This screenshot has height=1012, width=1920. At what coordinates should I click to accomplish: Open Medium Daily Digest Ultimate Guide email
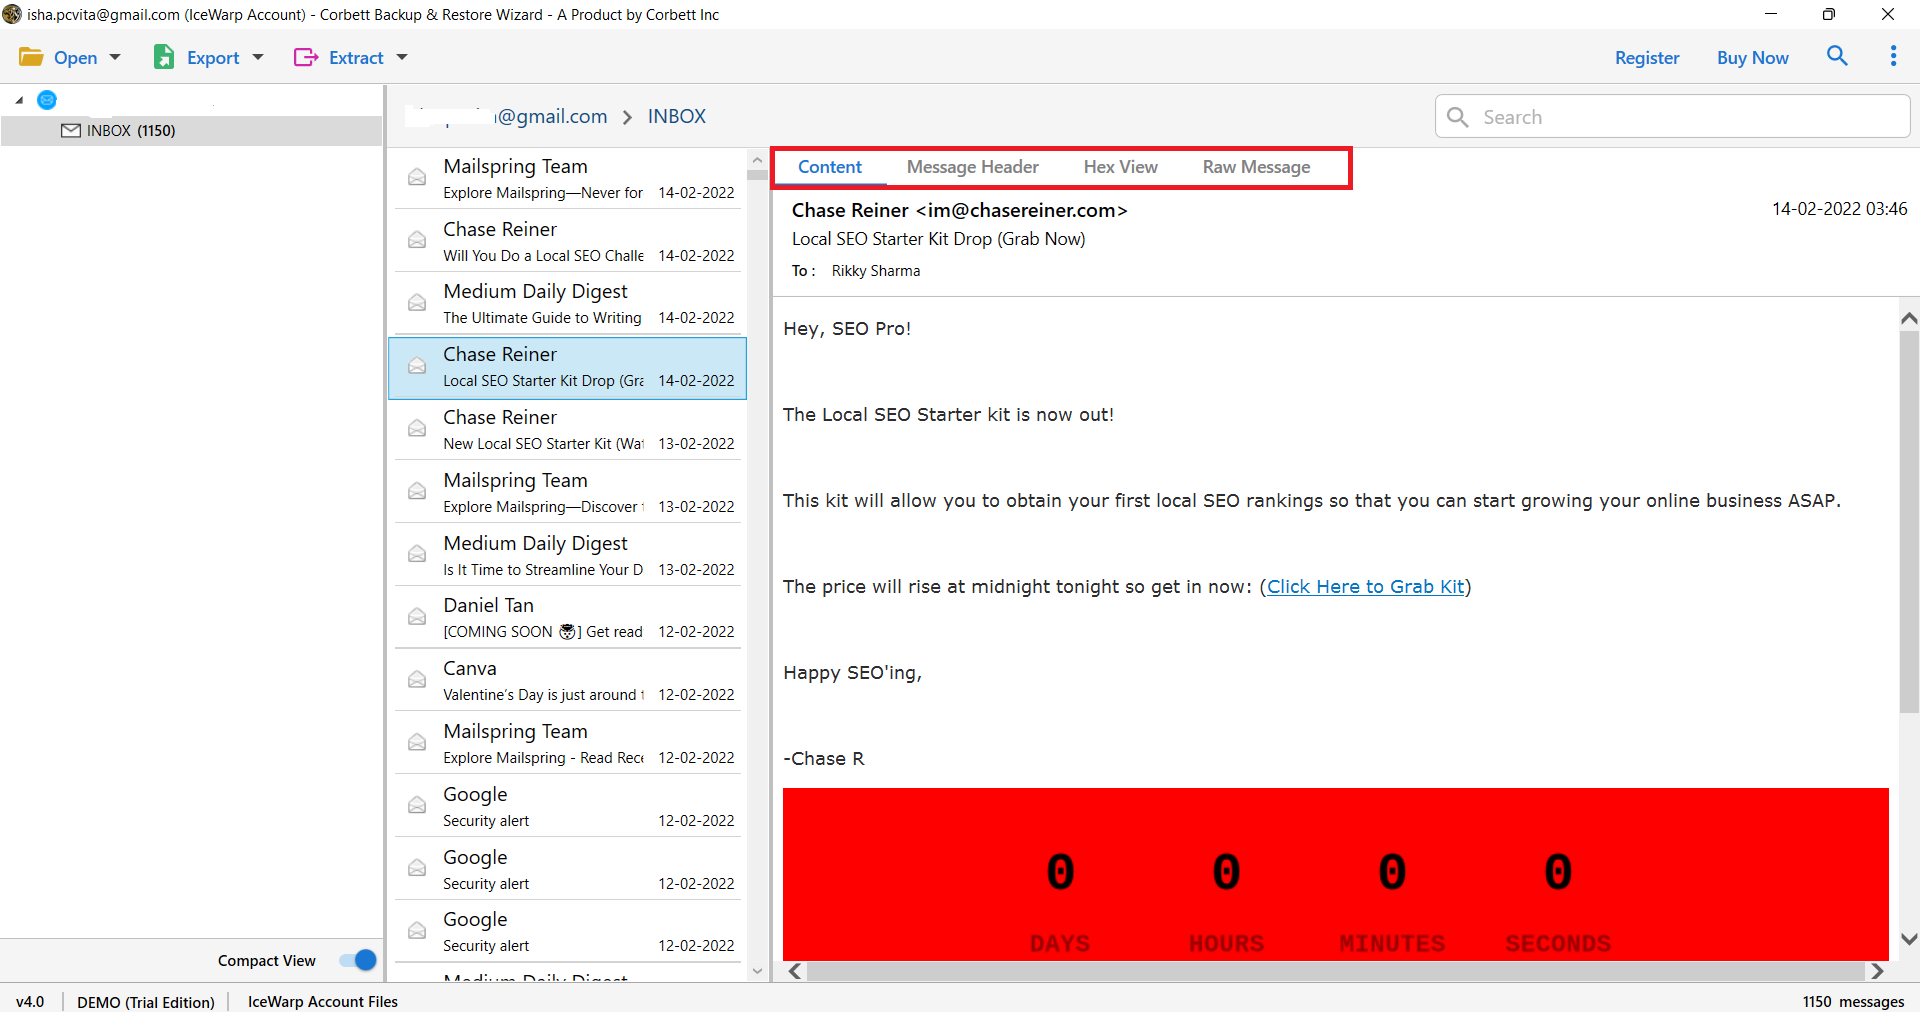point(568,303)
